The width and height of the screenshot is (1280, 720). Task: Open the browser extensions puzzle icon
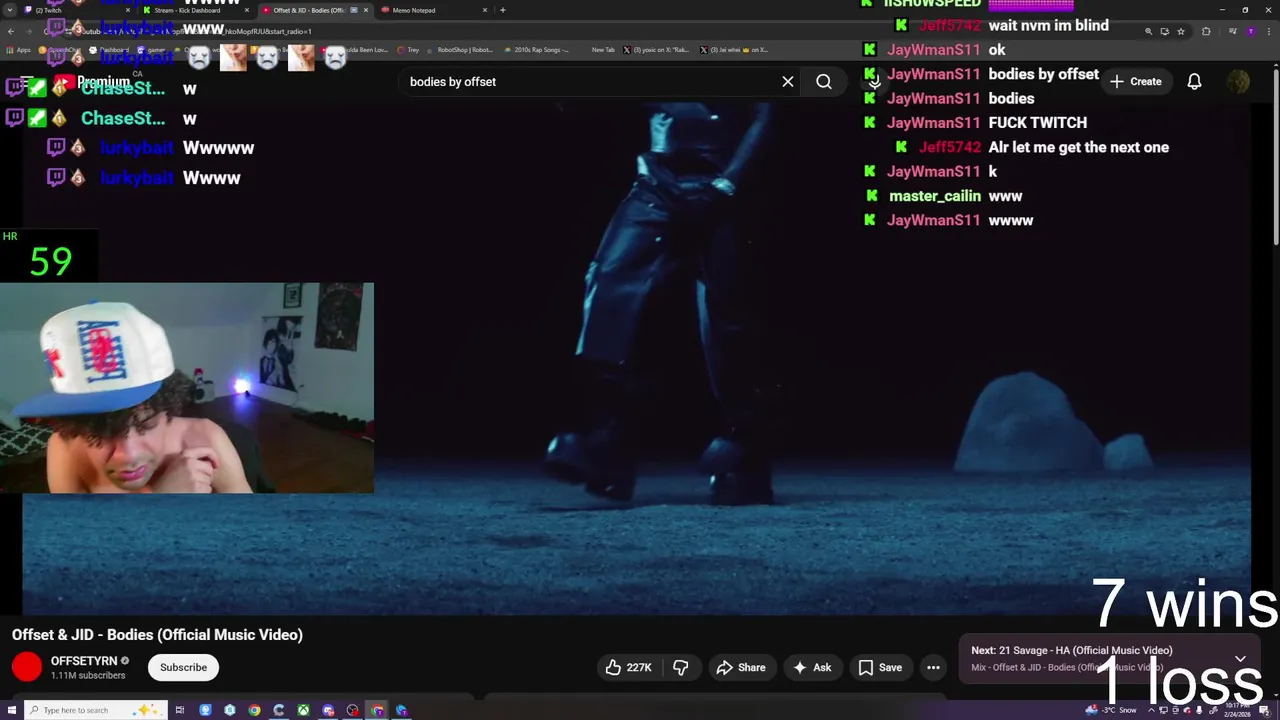pyautogui.click(x=1206, y=31)
